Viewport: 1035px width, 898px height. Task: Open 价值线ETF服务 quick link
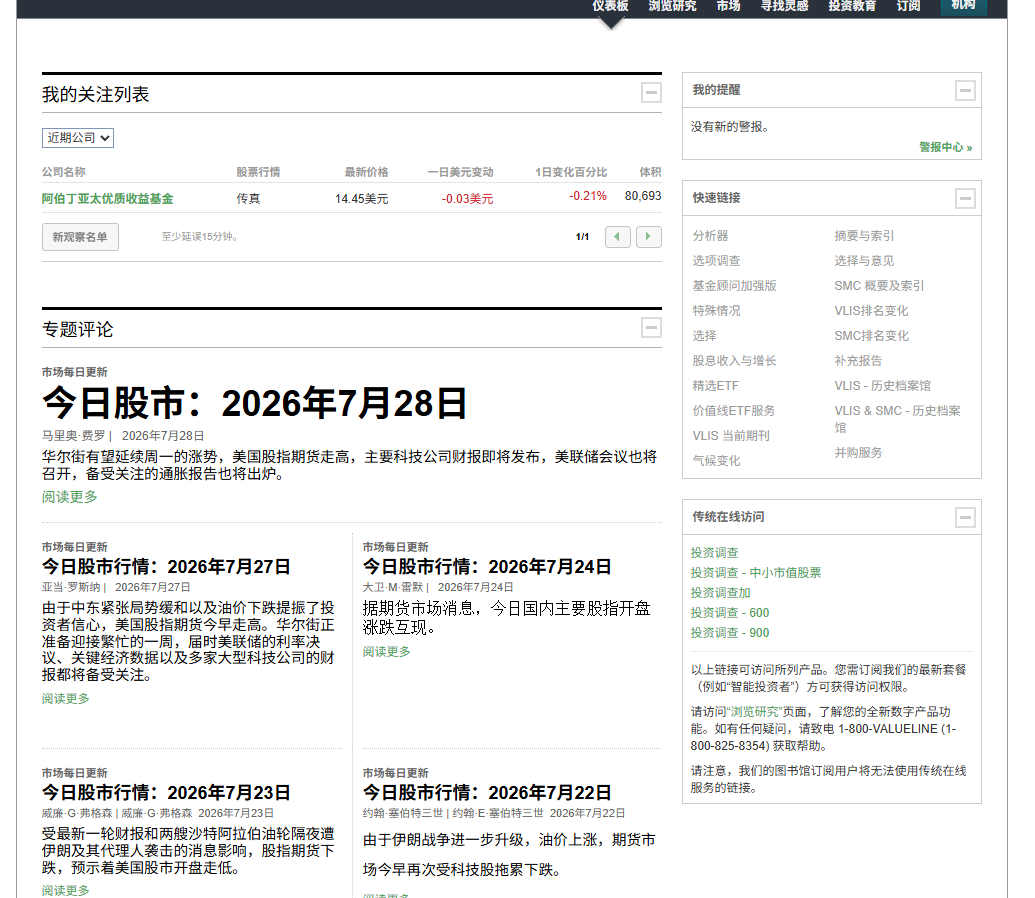pyautogui.click(x=733, y=411)
